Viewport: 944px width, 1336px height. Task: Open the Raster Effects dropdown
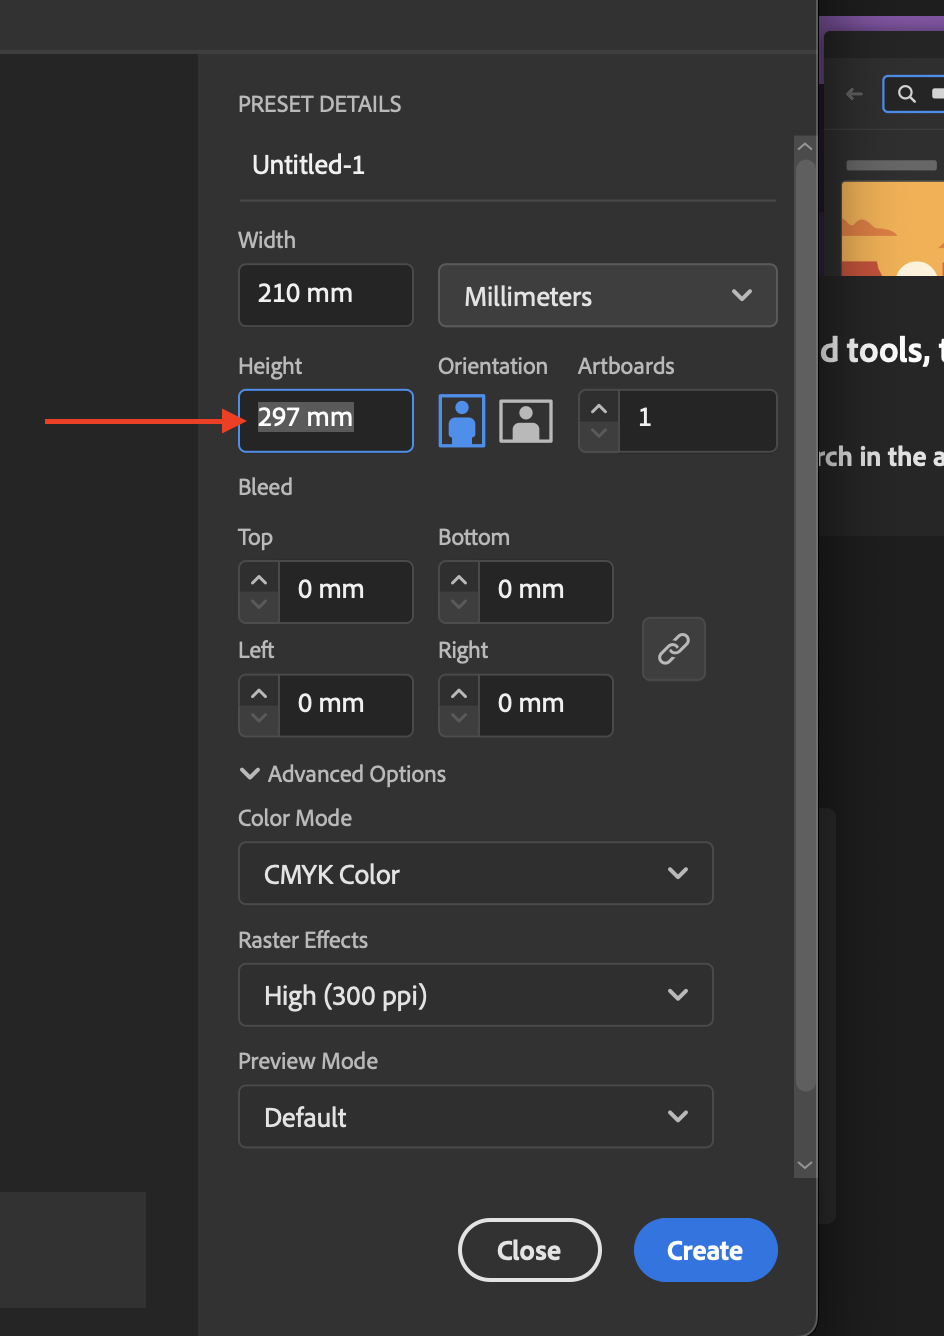475,995
